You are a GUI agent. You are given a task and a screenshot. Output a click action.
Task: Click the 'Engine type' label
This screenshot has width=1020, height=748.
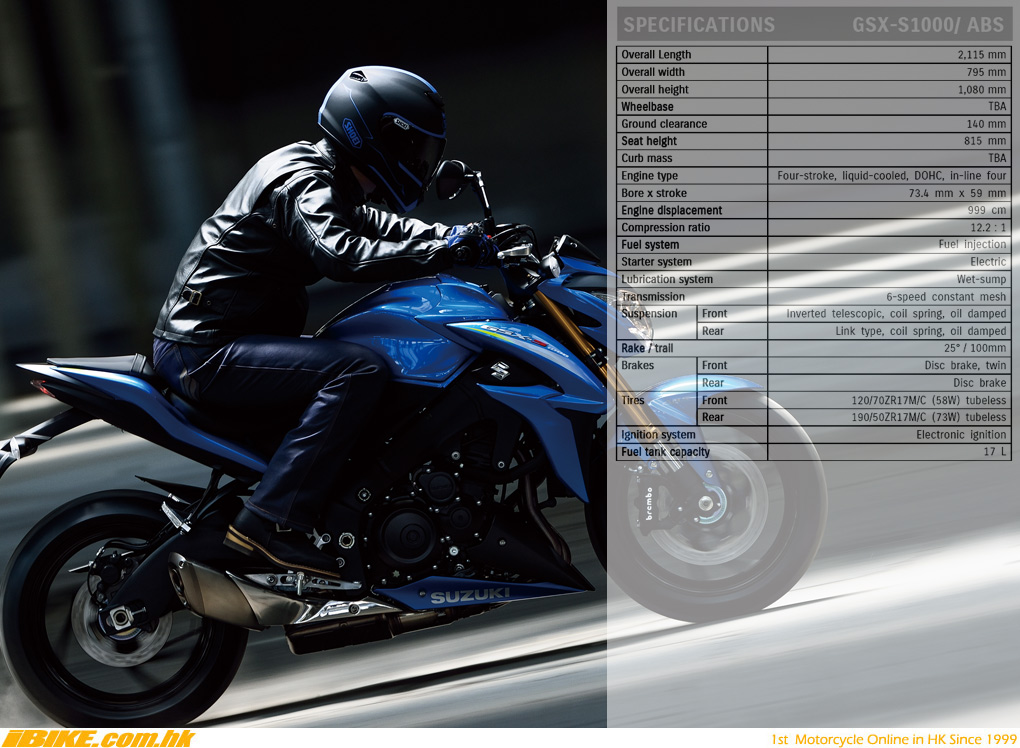[649, 176]
